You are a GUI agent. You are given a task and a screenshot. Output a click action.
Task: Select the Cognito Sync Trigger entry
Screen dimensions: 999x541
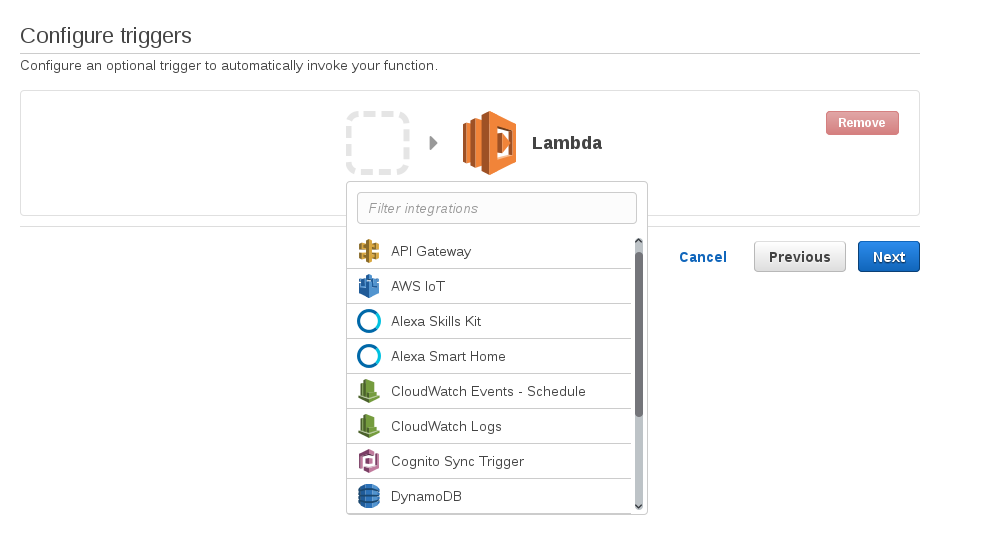[457, 461]
